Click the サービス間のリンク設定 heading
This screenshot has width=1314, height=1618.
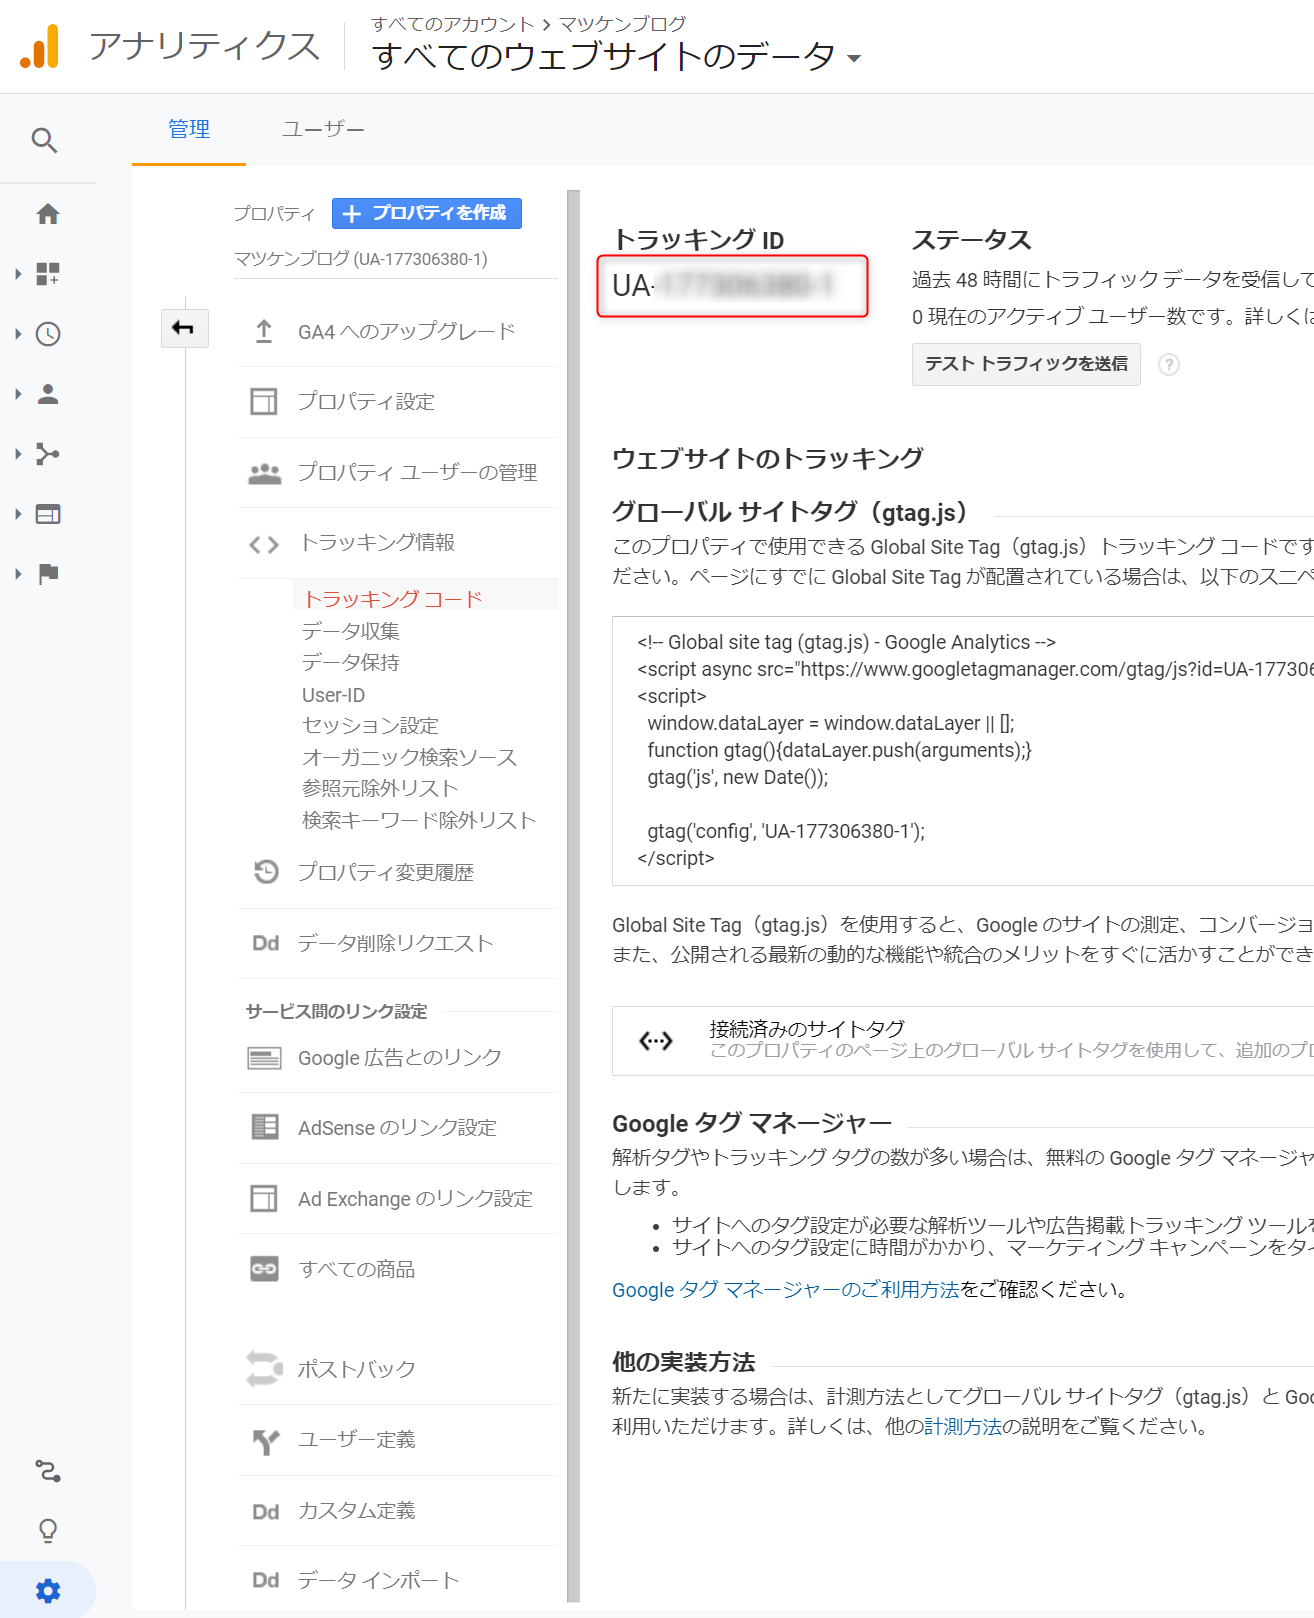tap(336, 1011)
